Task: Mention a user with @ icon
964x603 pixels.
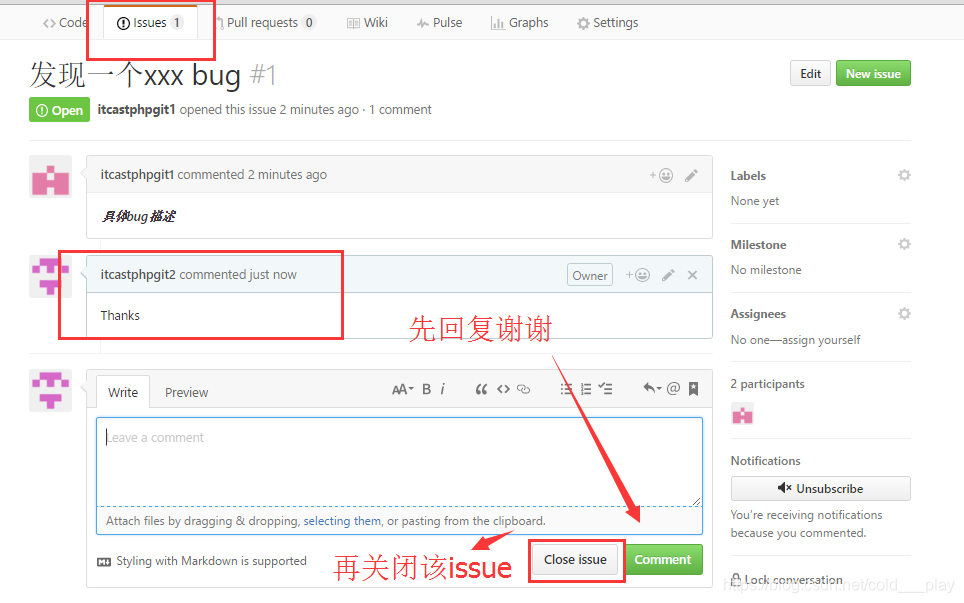Action: (673, 388)
